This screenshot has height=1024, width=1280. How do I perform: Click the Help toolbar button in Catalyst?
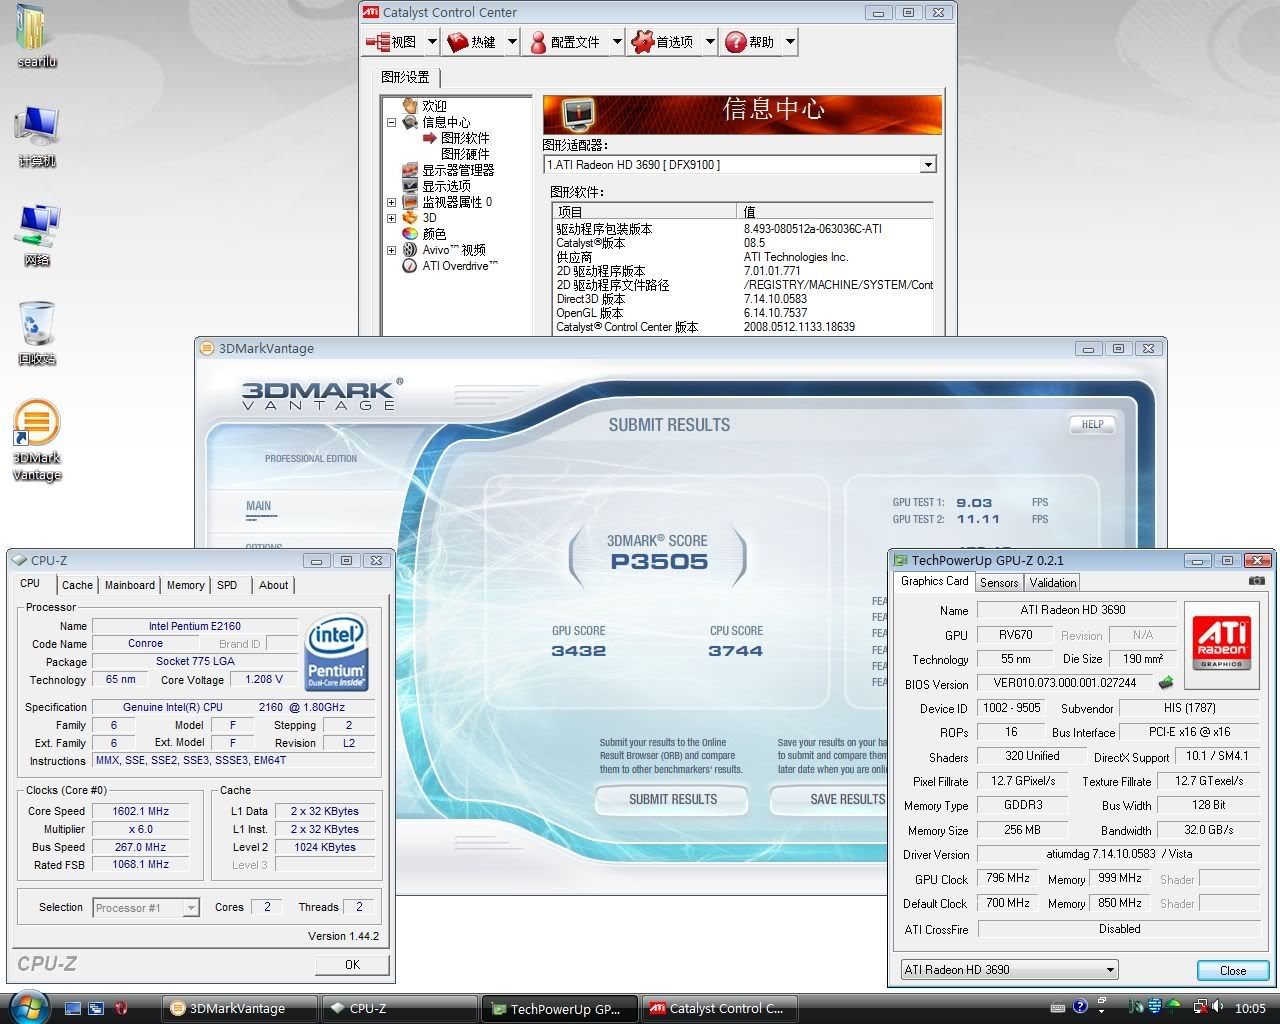tap(750, 42)
